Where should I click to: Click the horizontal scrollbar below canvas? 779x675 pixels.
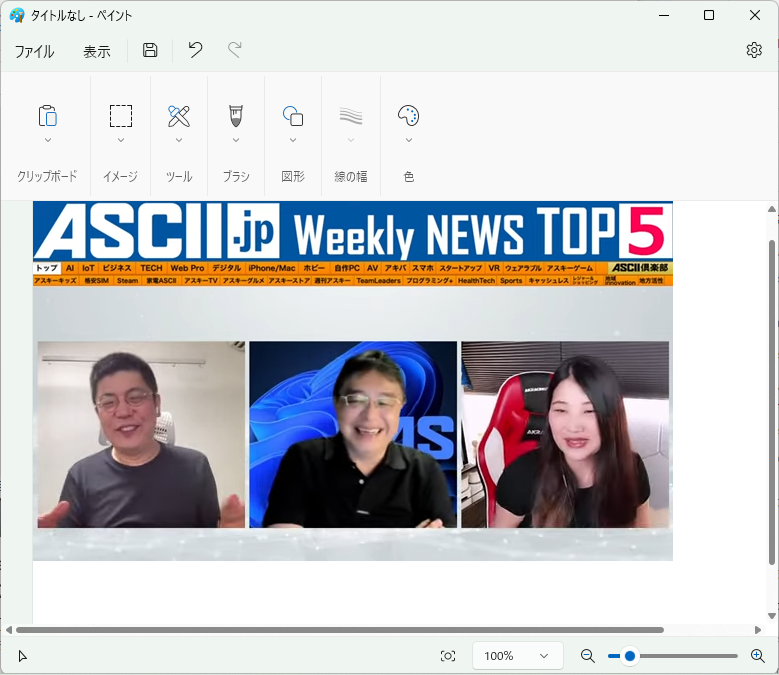point(340,630)
